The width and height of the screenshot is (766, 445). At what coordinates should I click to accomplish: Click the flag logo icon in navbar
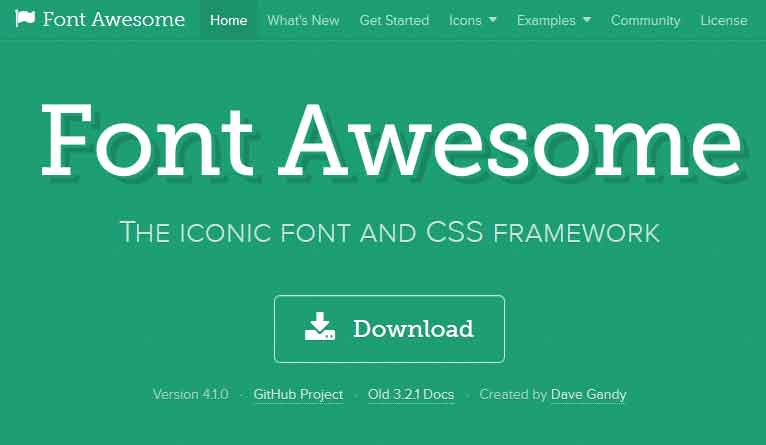[25, 19]
